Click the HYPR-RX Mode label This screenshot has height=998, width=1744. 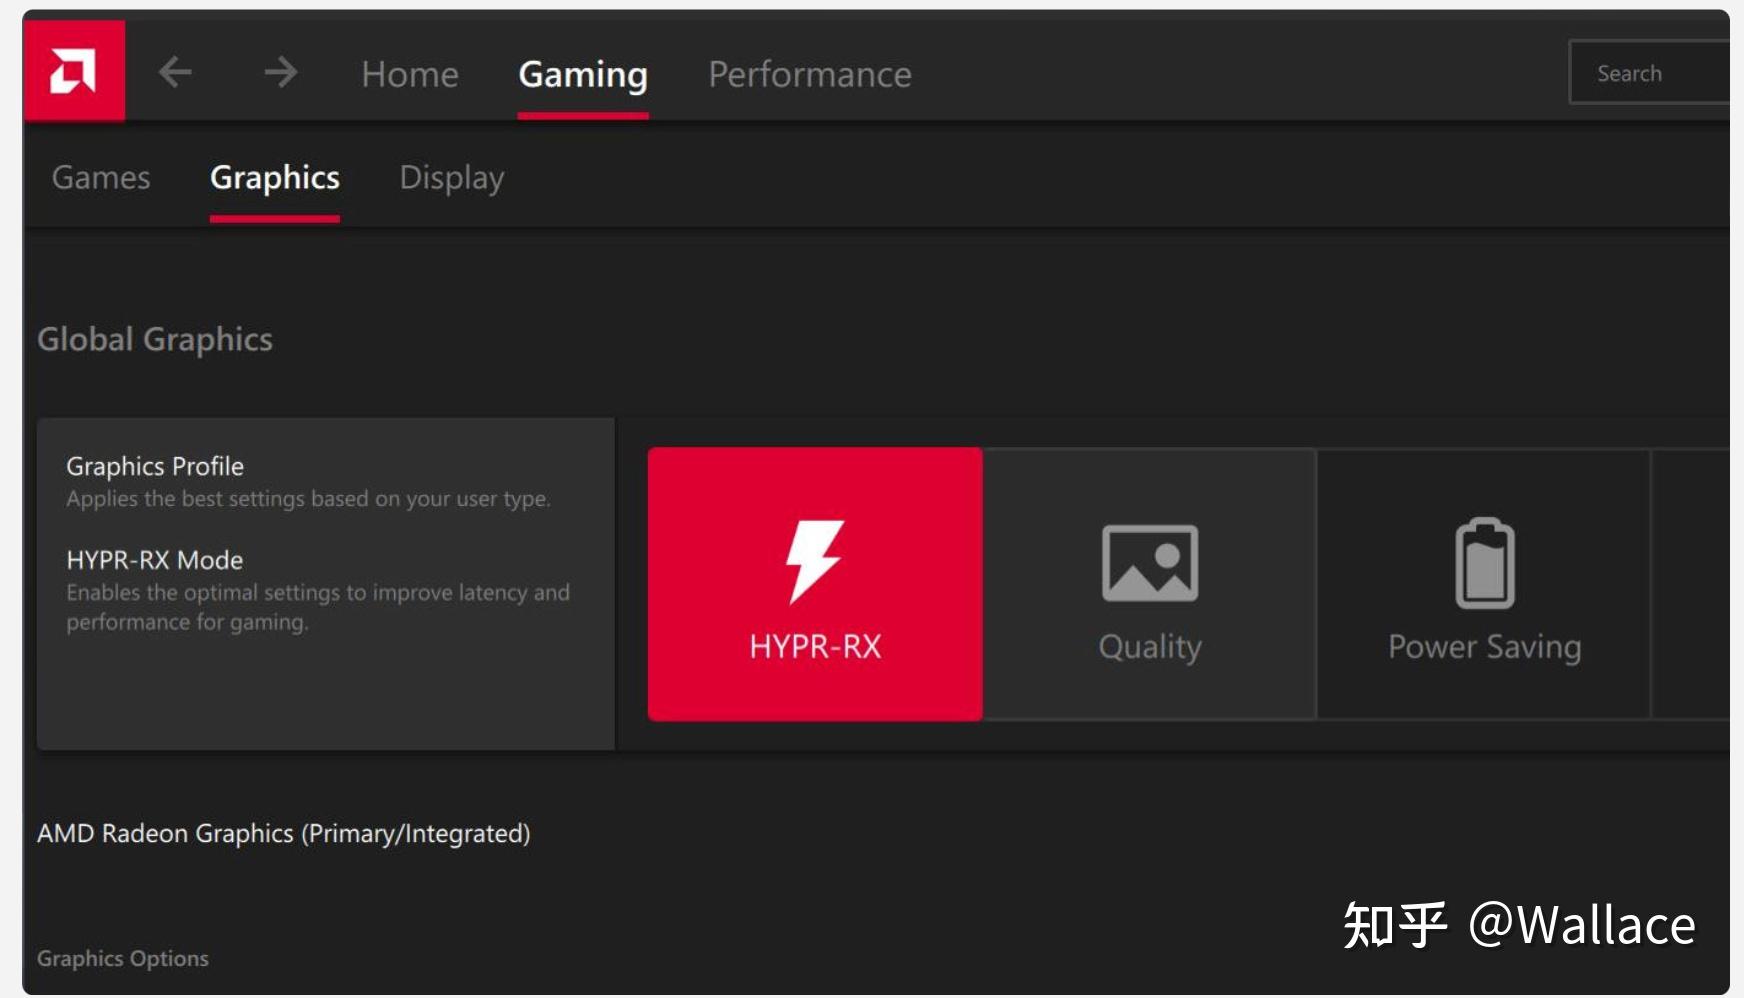click(155, 560)
